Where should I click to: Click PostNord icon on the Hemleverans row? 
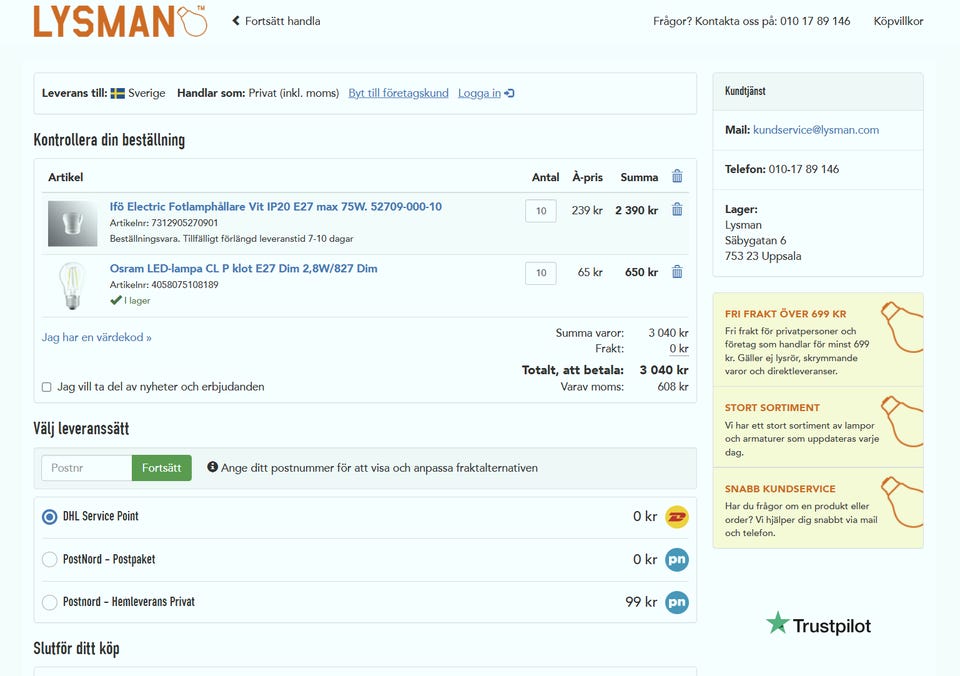677,603
